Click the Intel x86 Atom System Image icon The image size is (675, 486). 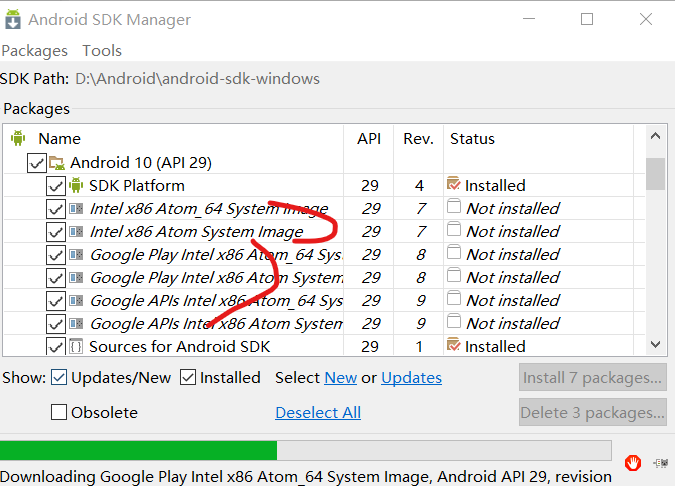(x=76, y=231)
